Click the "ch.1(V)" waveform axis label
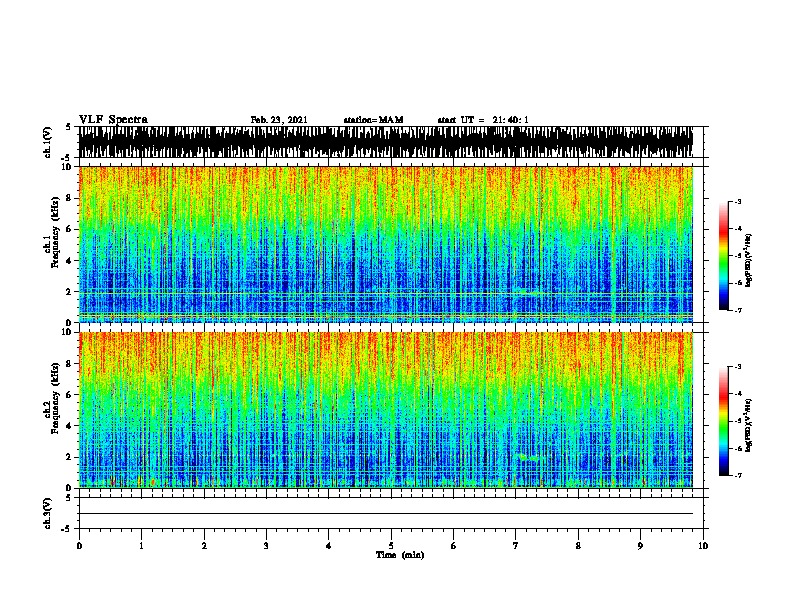This screenshot has height=612, width=792. [48, 142]
